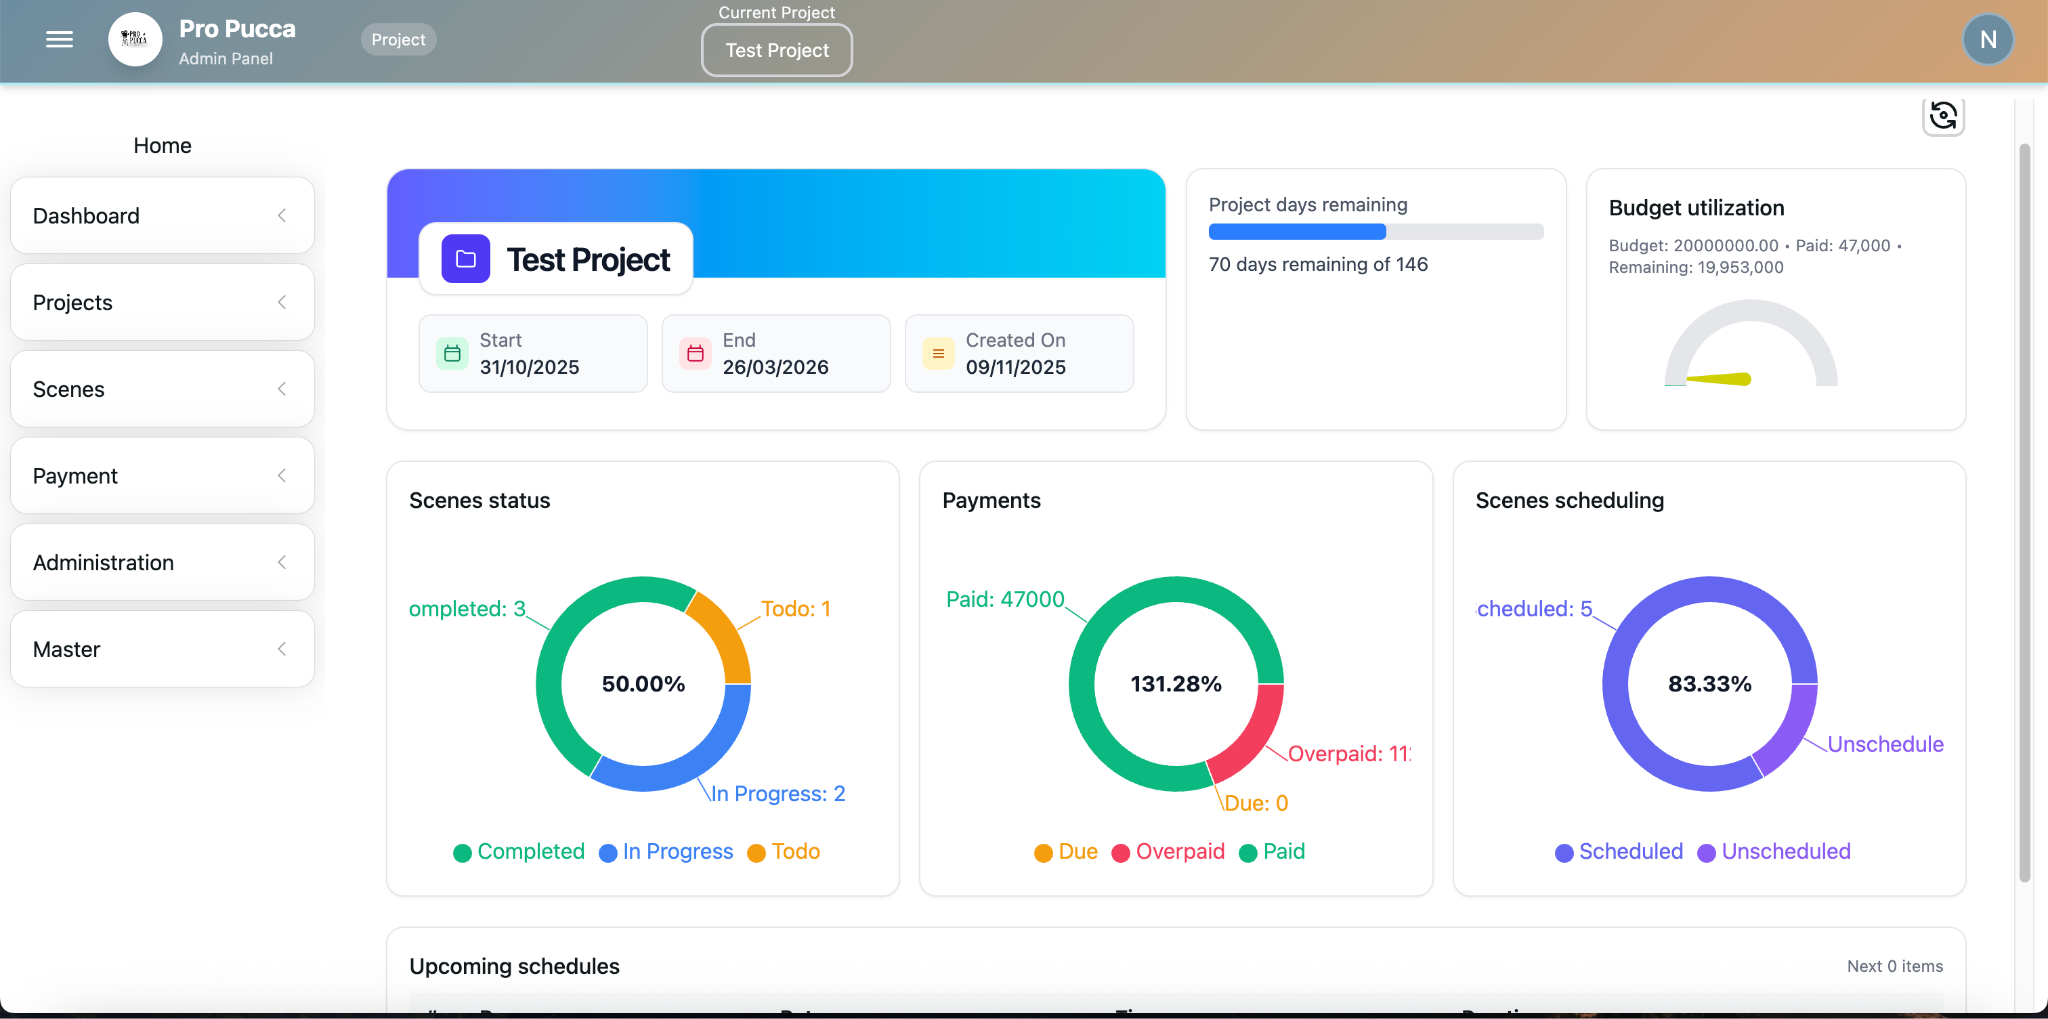Click the Project chip in header
The height and width of the screenshot is (1019, 2048).
[398, 40]
